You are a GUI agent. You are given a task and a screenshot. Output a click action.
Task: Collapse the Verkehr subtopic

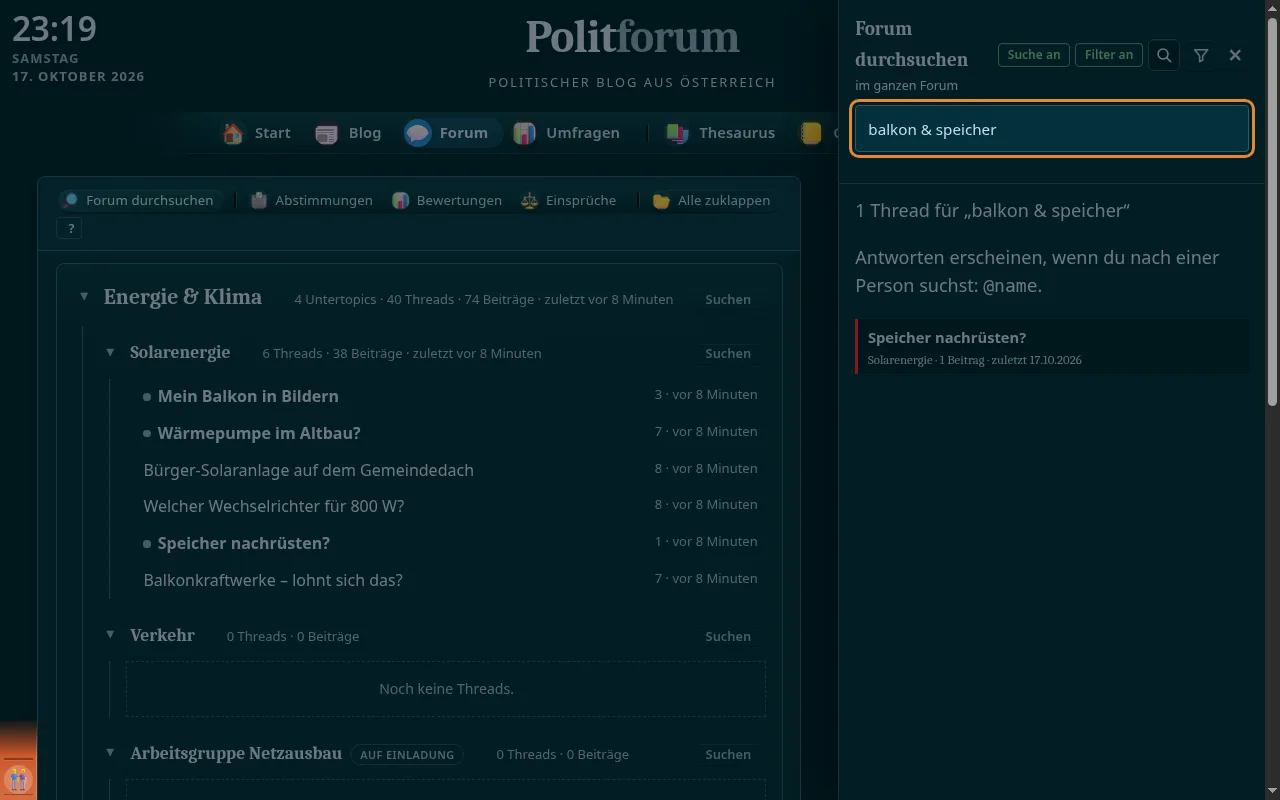pos(111,635)
